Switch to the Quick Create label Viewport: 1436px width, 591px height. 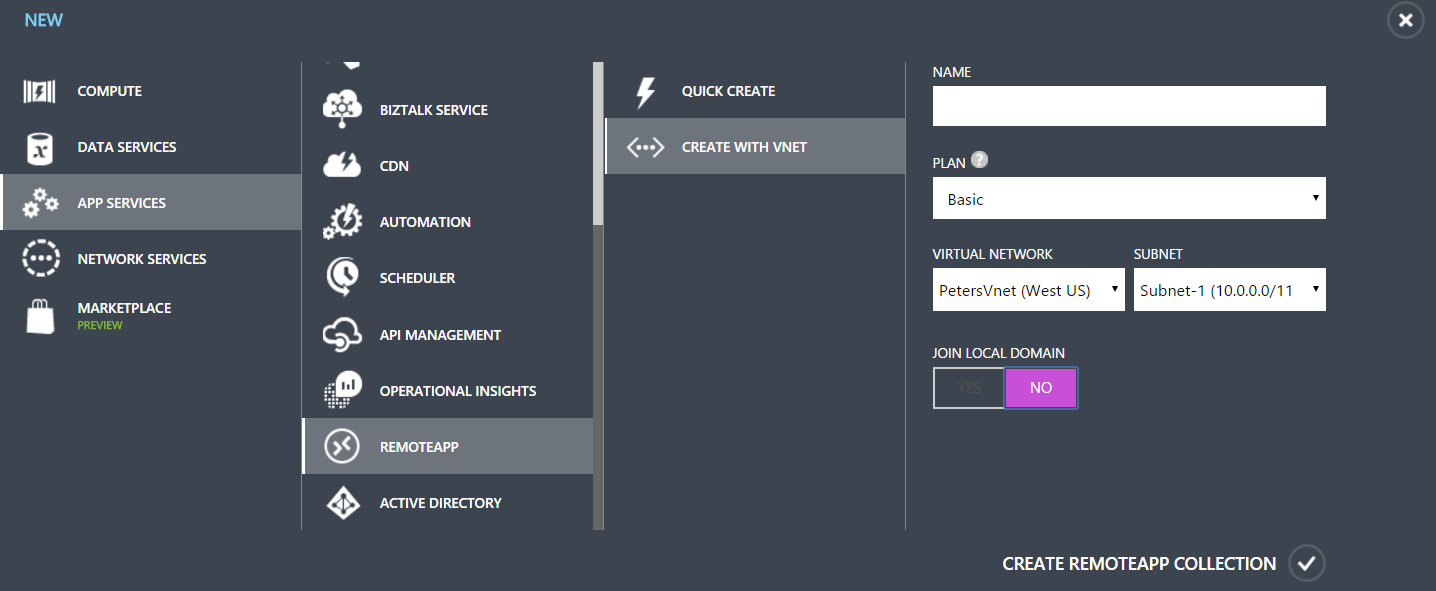pyautogui.click(x=728, y=91)
